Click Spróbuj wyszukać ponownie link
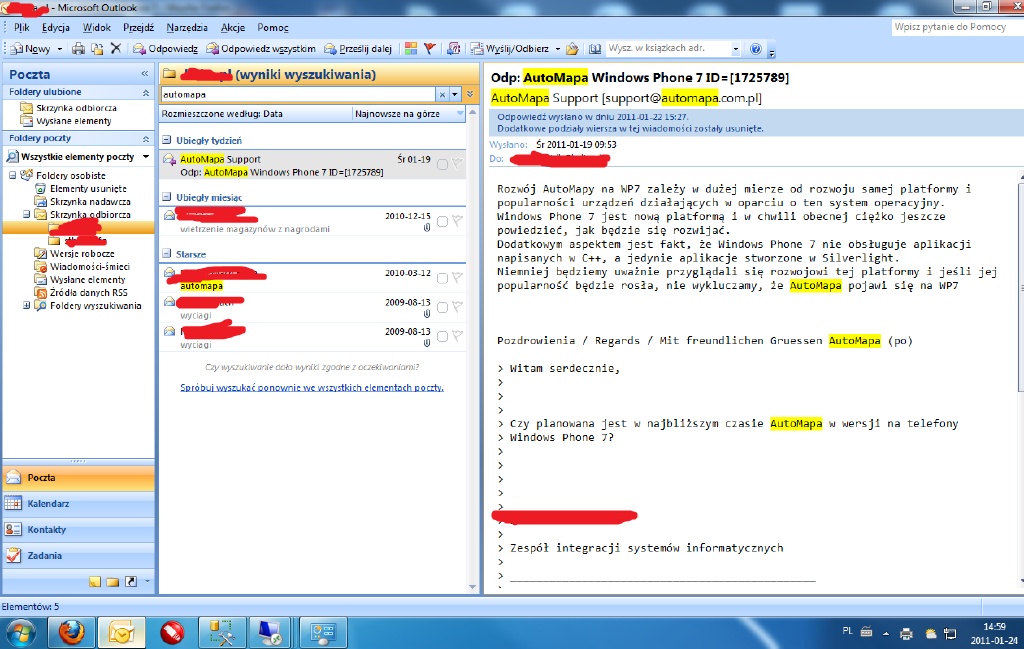 pyautogui.click(x=312, y=387)
